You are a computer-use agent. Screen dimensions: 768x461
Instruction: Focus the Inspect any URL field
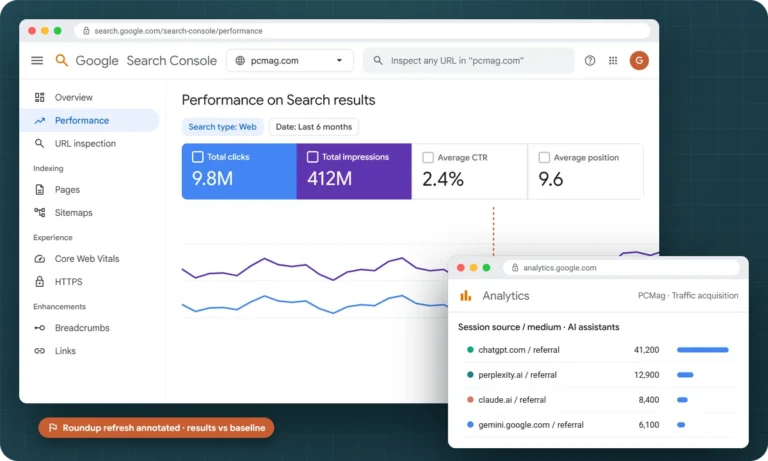coord(468,61)
